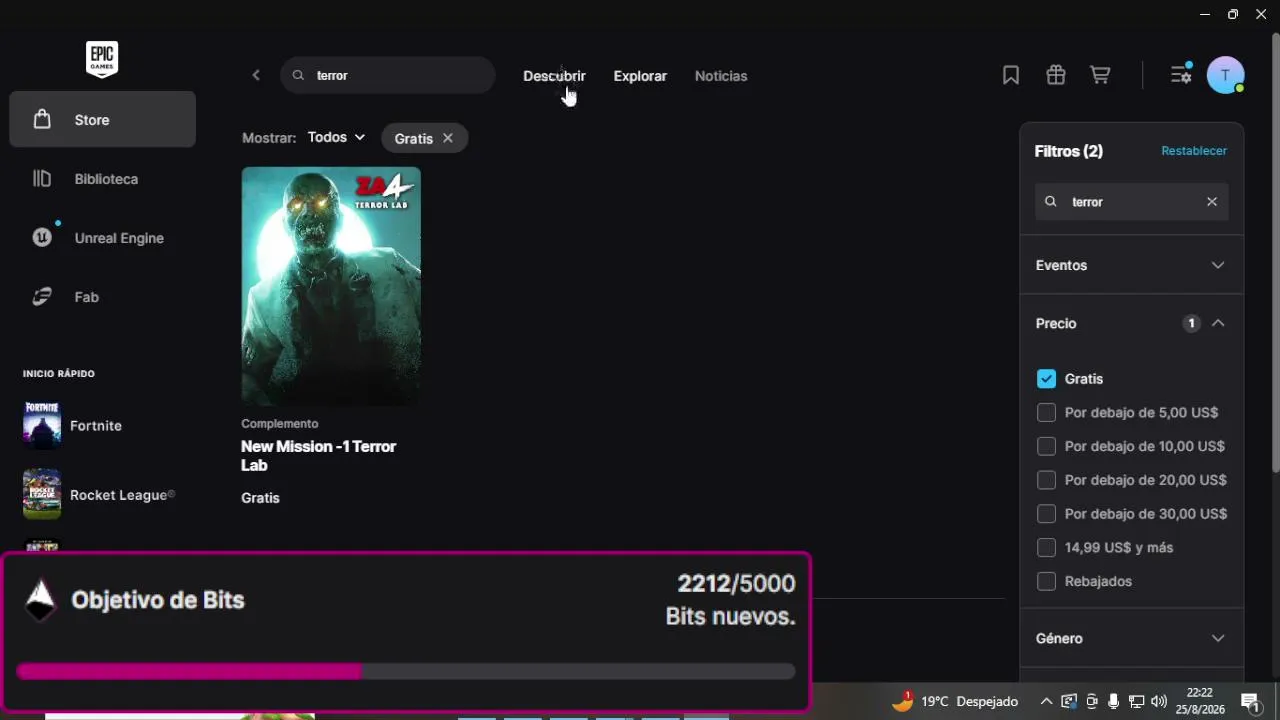Collapse the Precio filter section
Viewport: 1280px width, 720px height.
[1131, 323]
